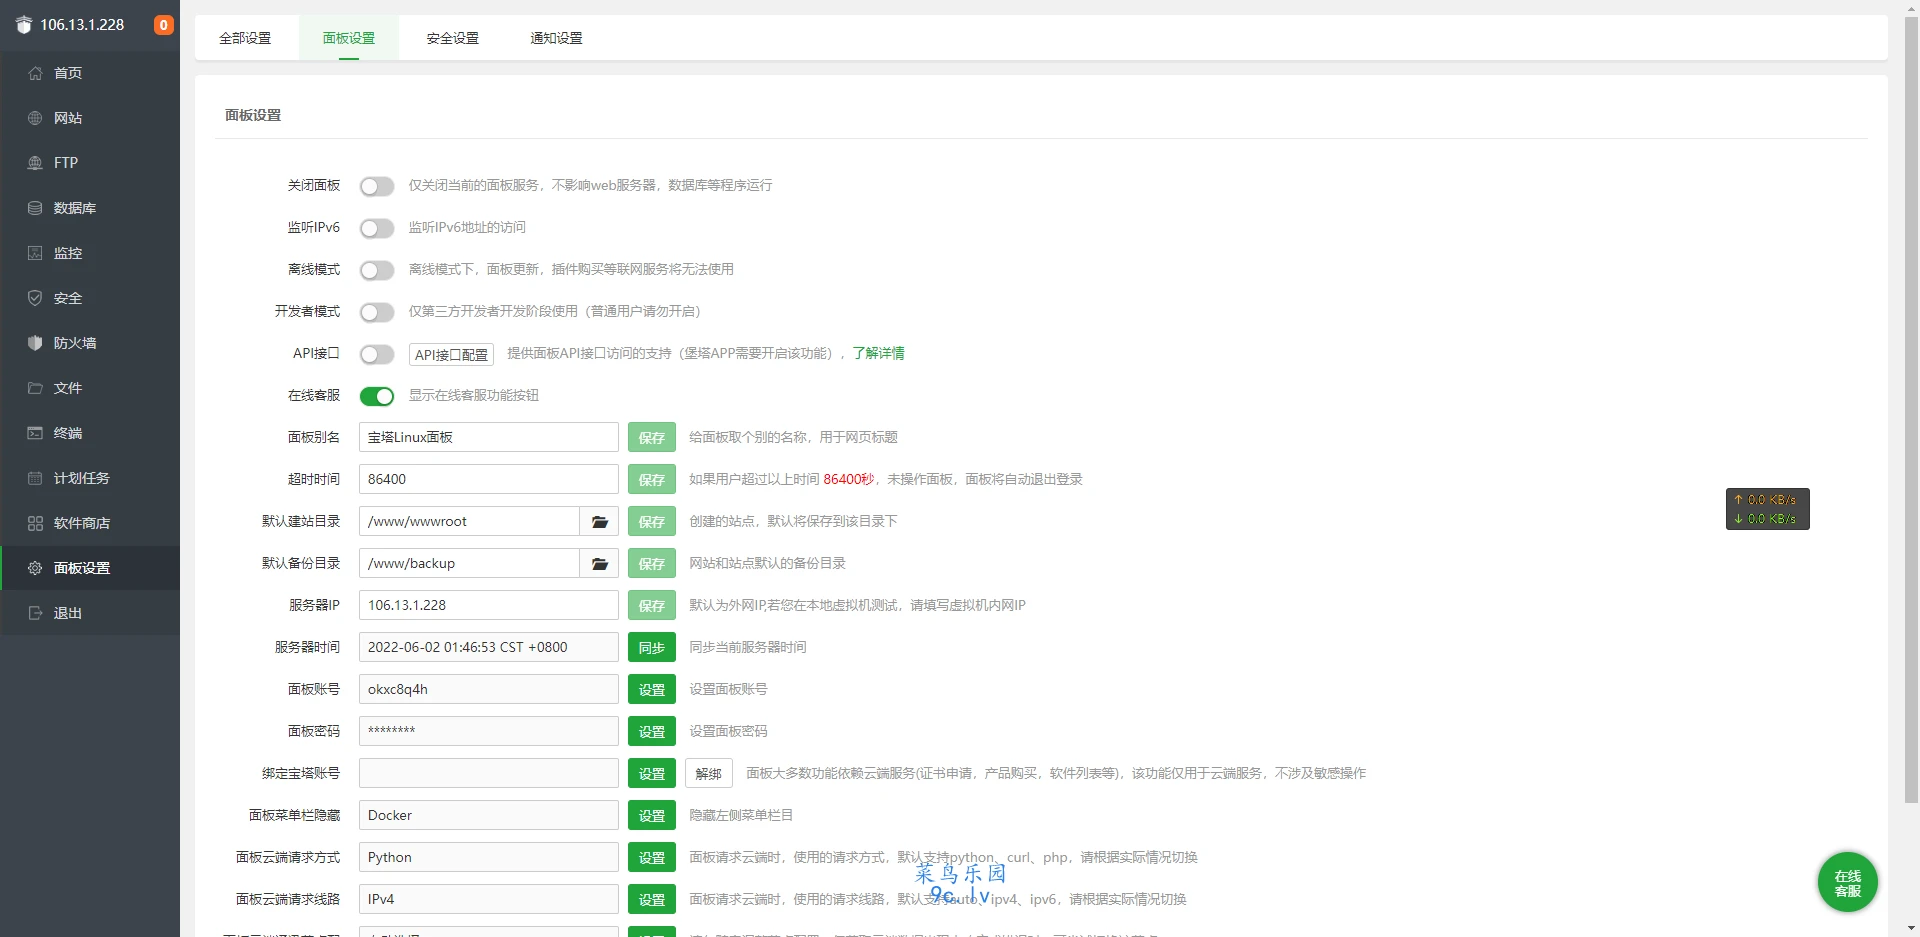Click the home icon beside 首页
The width and height of the screenshot is (1920, 937).
pyautogui.click(x=35, y=73)
